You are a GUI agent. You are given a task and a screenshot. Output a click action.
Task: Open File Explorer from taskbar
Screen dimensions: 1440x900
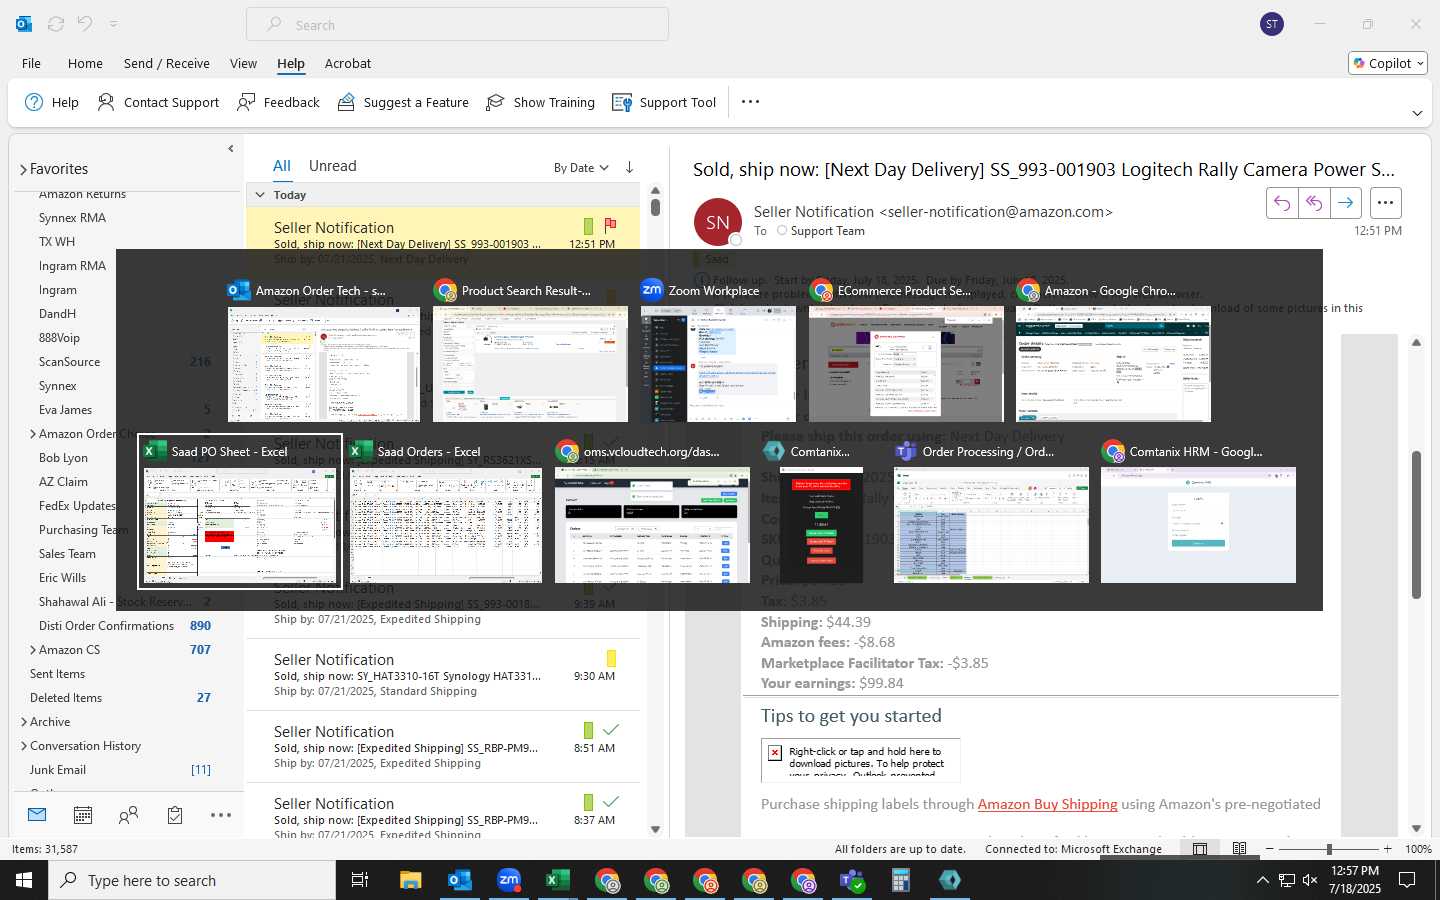point(411,880)
